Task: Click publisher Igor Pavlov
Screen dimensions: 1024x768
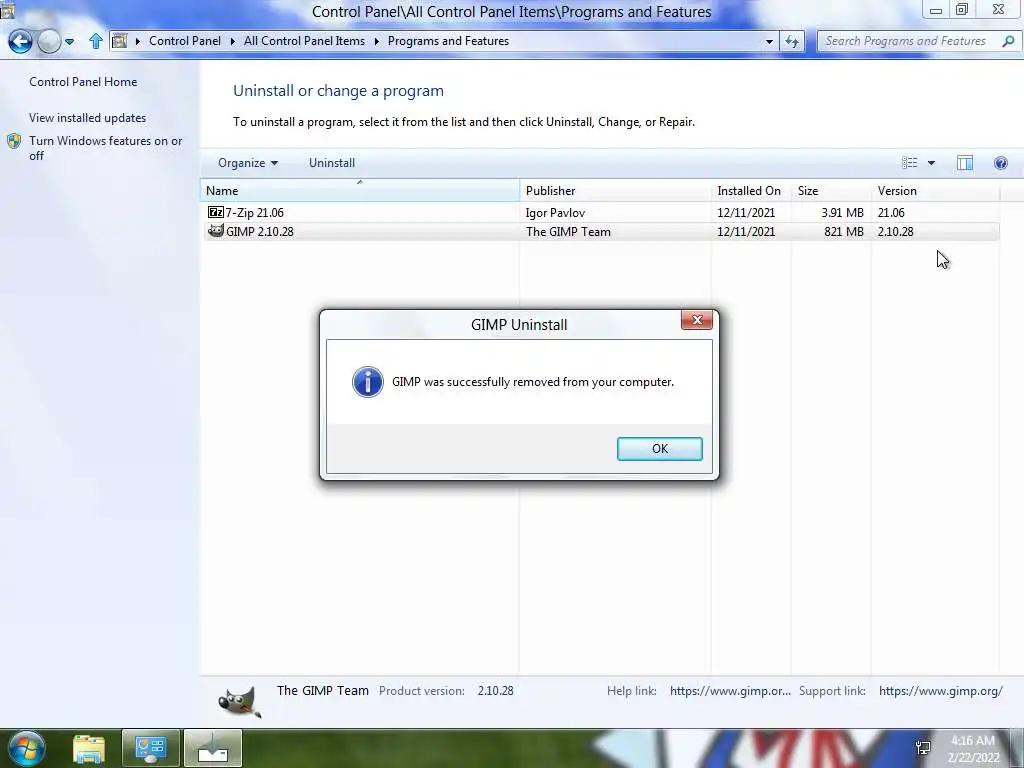Action: 555,213
